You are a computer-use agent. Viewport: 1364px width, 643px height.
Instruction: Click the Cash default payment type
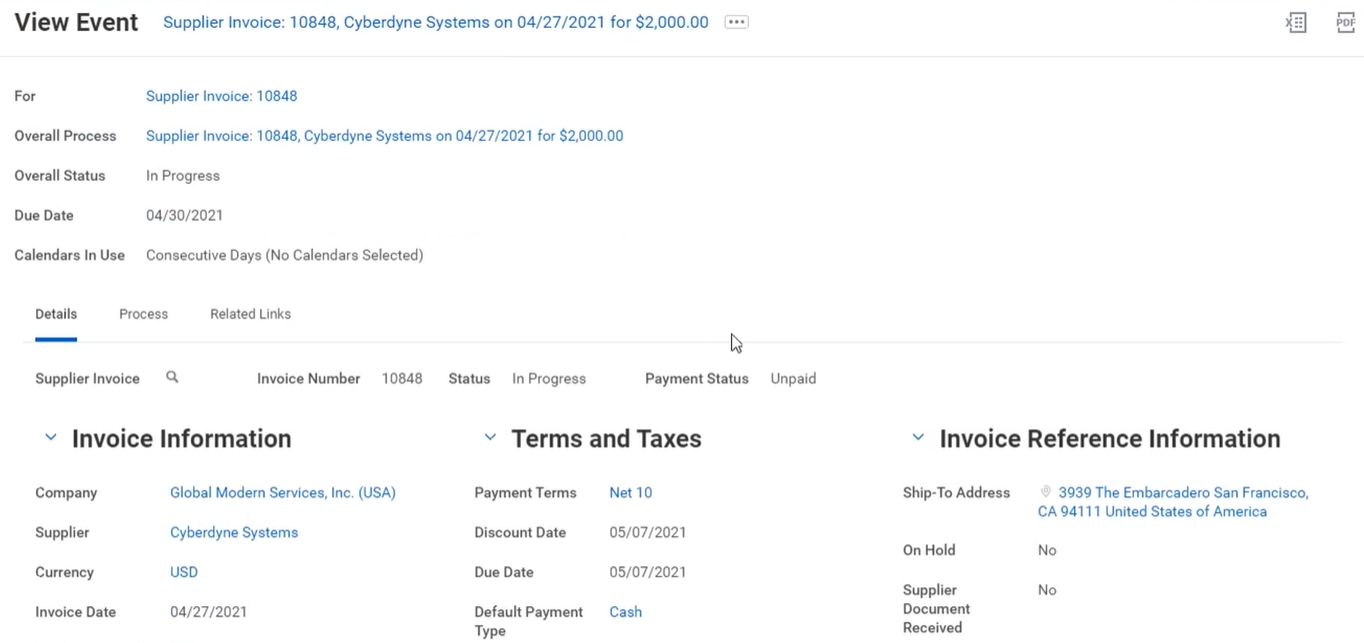click(625, 612)
